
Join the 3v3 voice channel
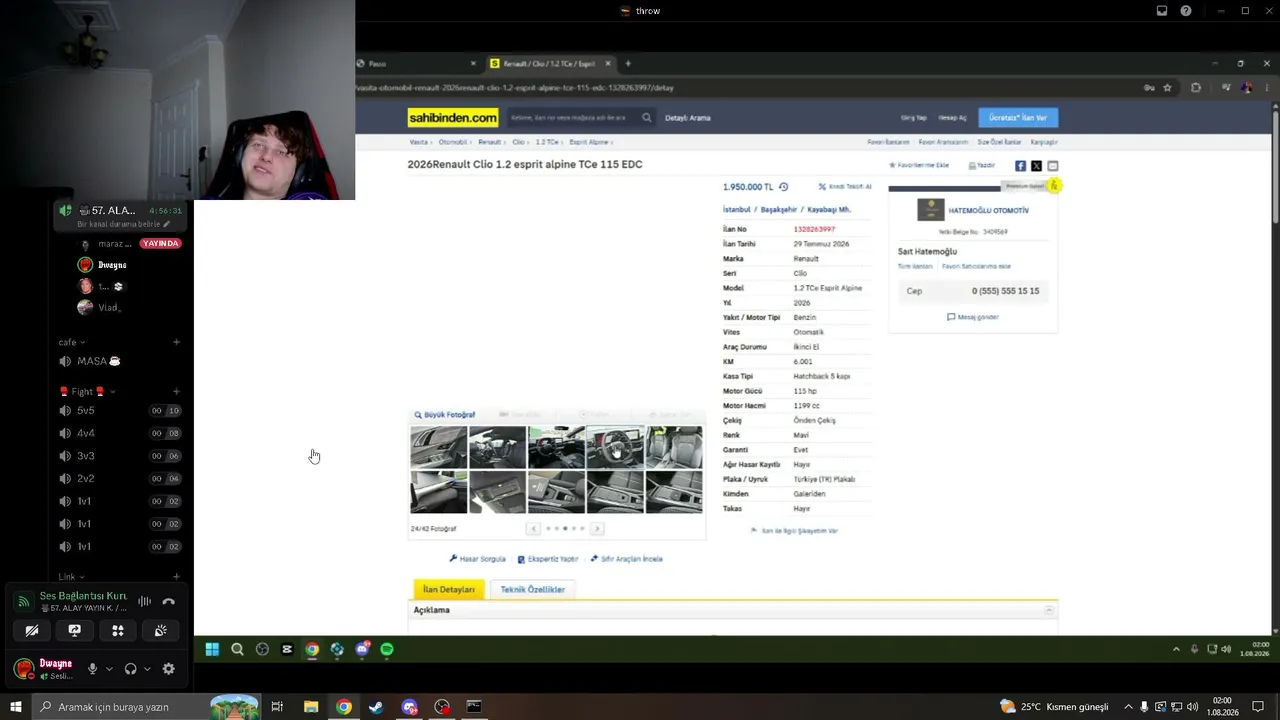point(119,456)
